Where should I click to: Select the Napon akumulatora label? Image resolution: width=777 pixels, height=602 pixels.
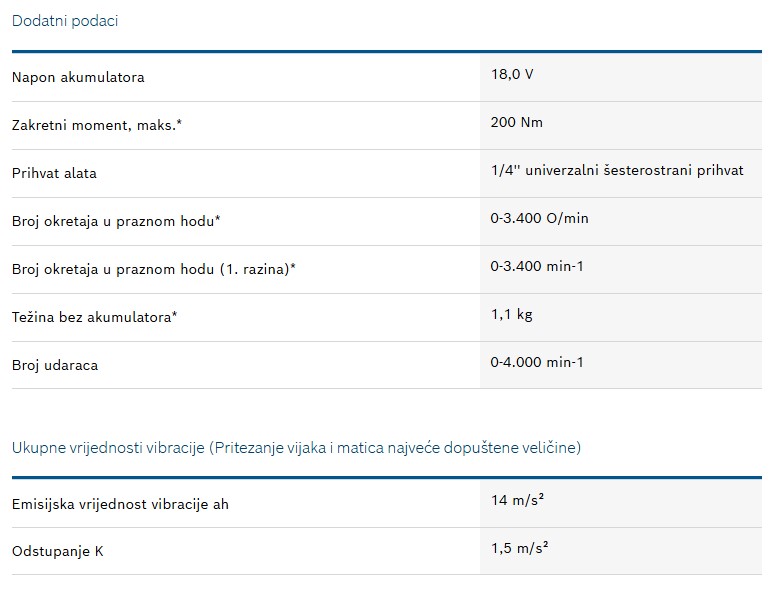click(x=78, y=77)
